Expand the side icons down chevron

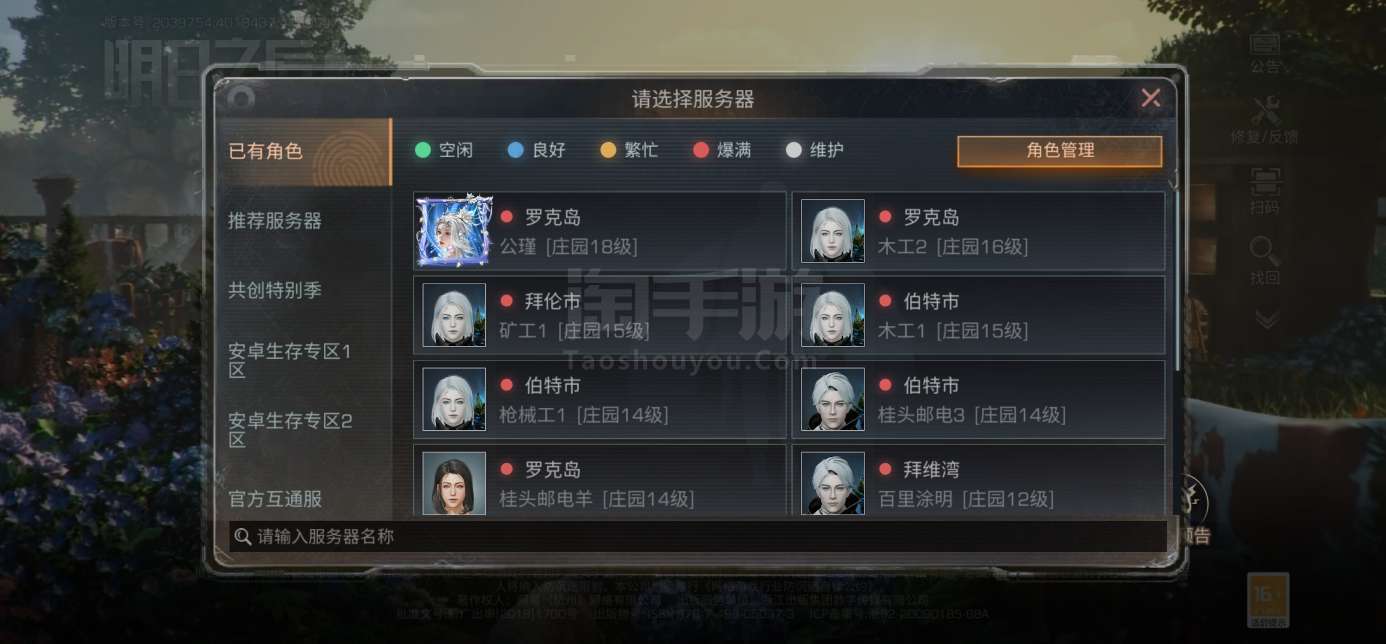click(1266, 320)
